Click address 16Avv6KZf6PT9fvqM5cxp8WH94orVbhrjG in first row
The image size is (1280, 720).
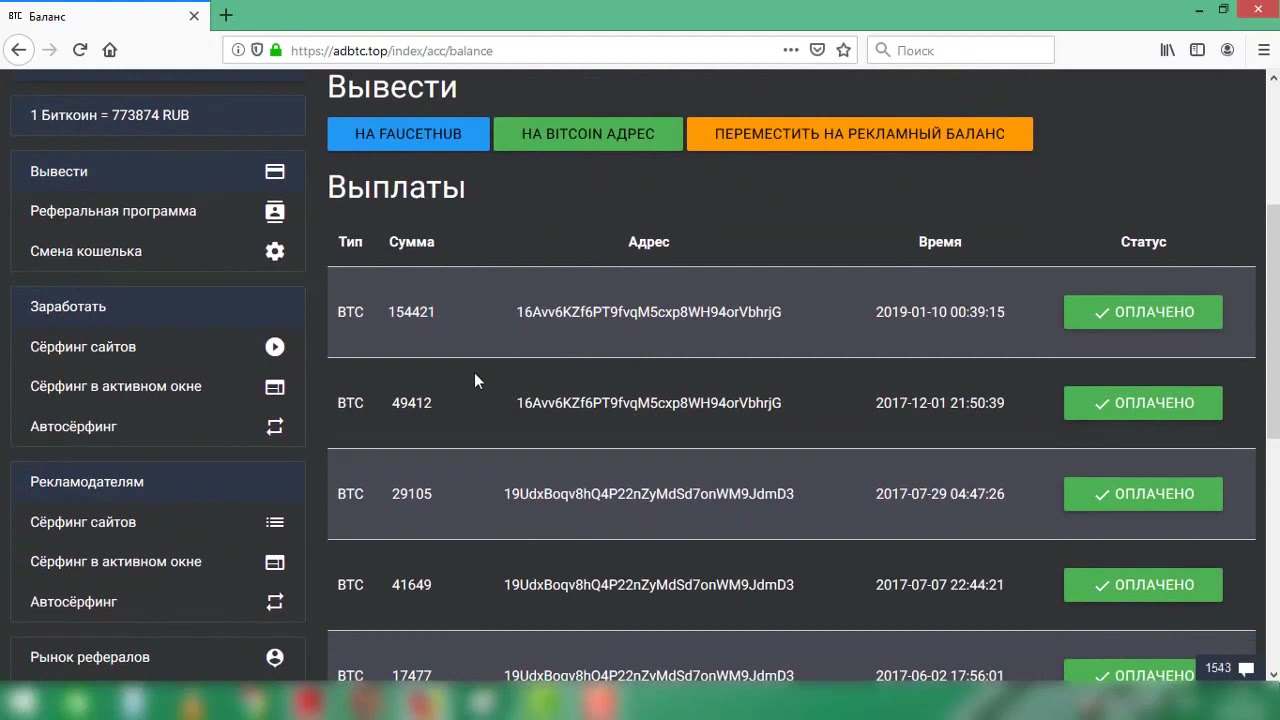(x=649, y=312)
